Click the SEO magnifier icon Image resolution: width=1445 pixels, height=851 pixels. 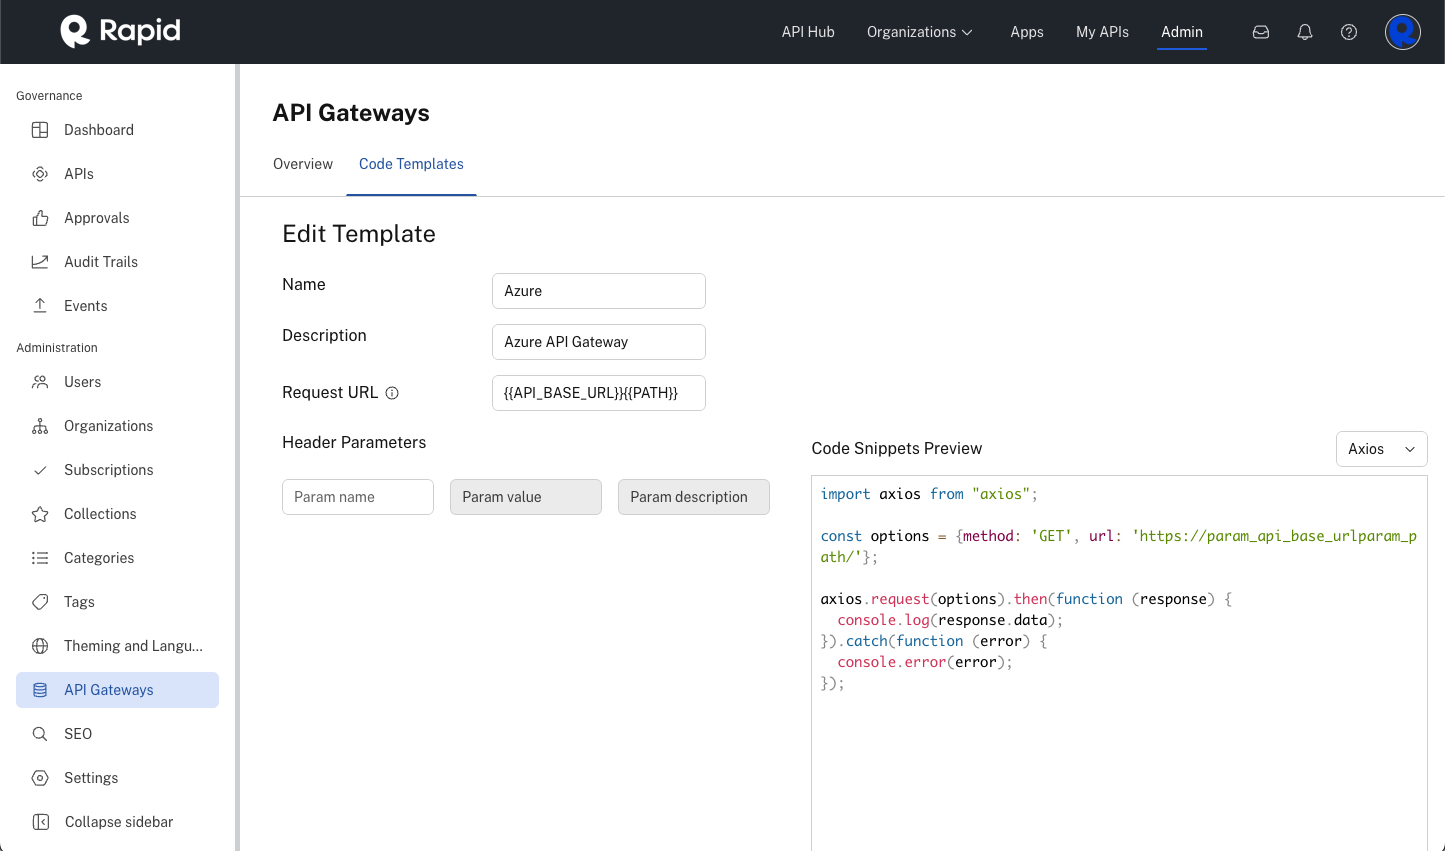pyautogui.click(x=40, y=734)
